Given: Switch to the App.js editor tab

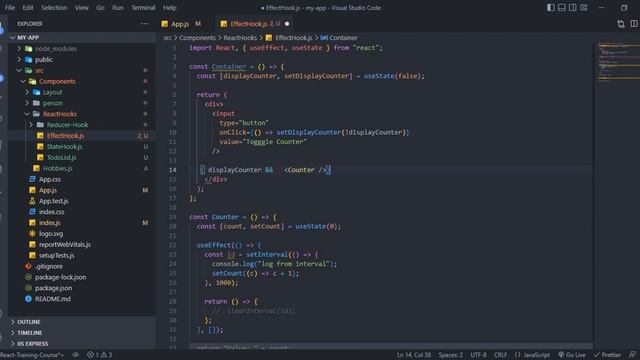Looking at the screenshot, I should click(x=181, y=24).
